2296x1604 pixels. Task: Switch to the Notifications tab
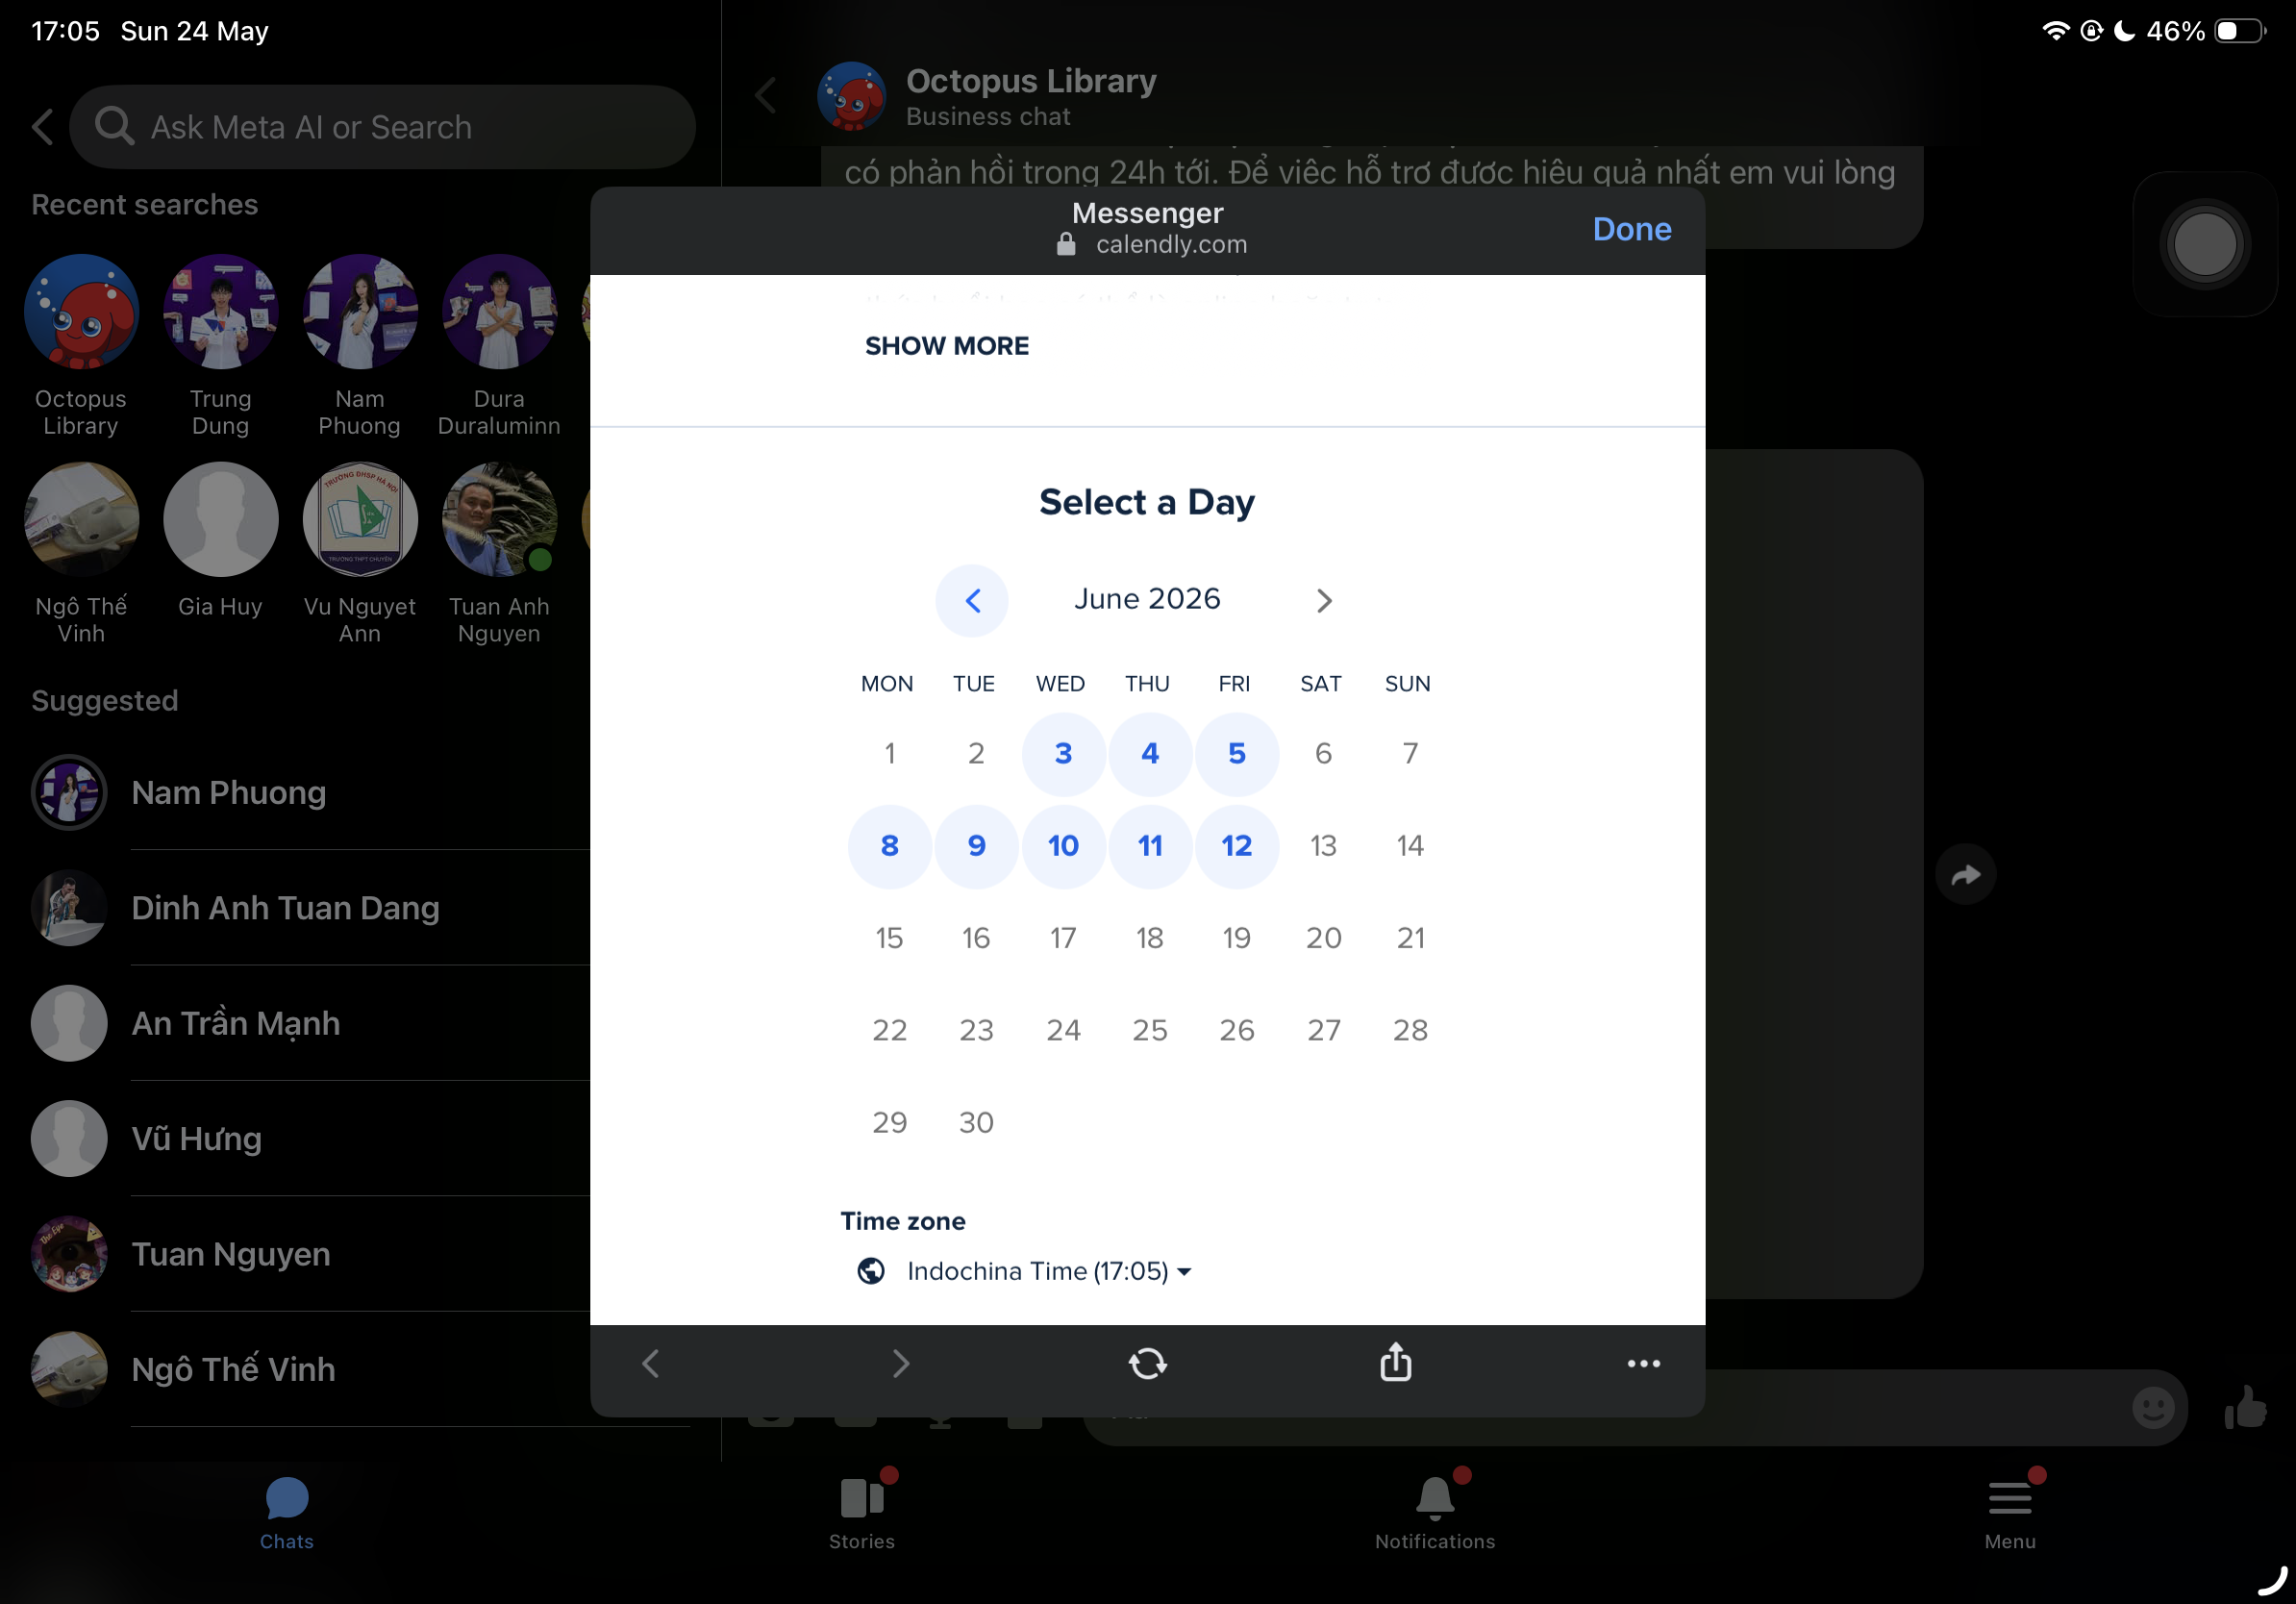coord(1435,1514)
